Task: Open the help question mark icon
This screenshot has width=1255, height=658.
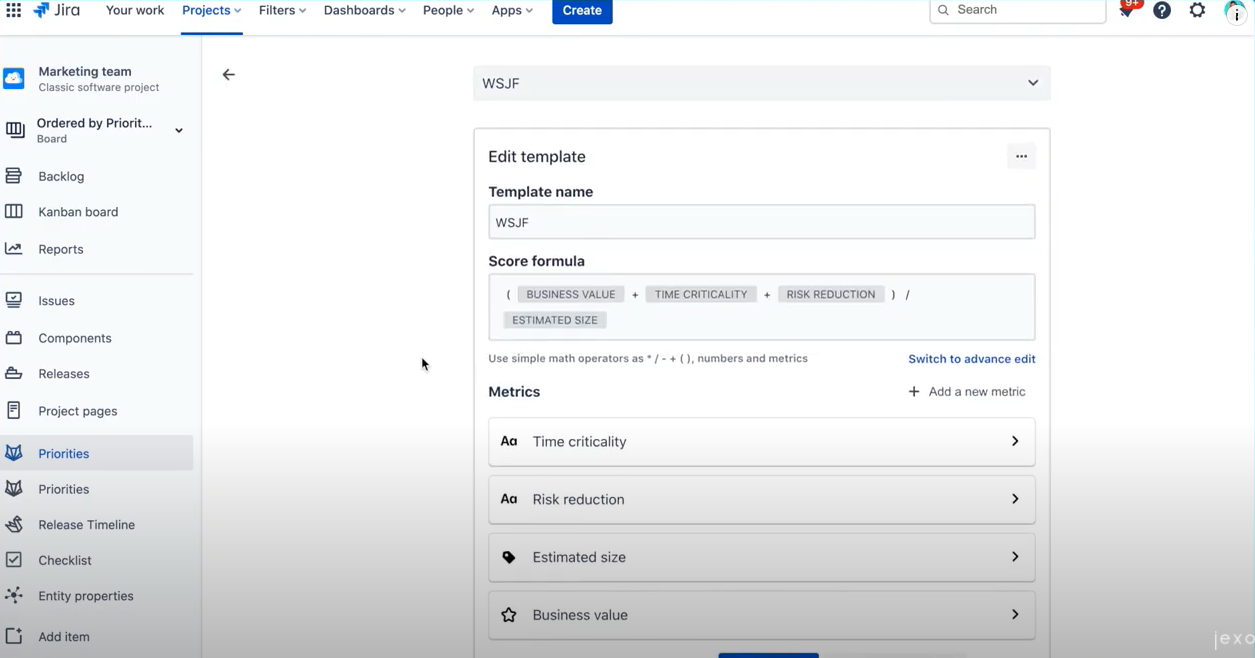Action: point(1161,10)
